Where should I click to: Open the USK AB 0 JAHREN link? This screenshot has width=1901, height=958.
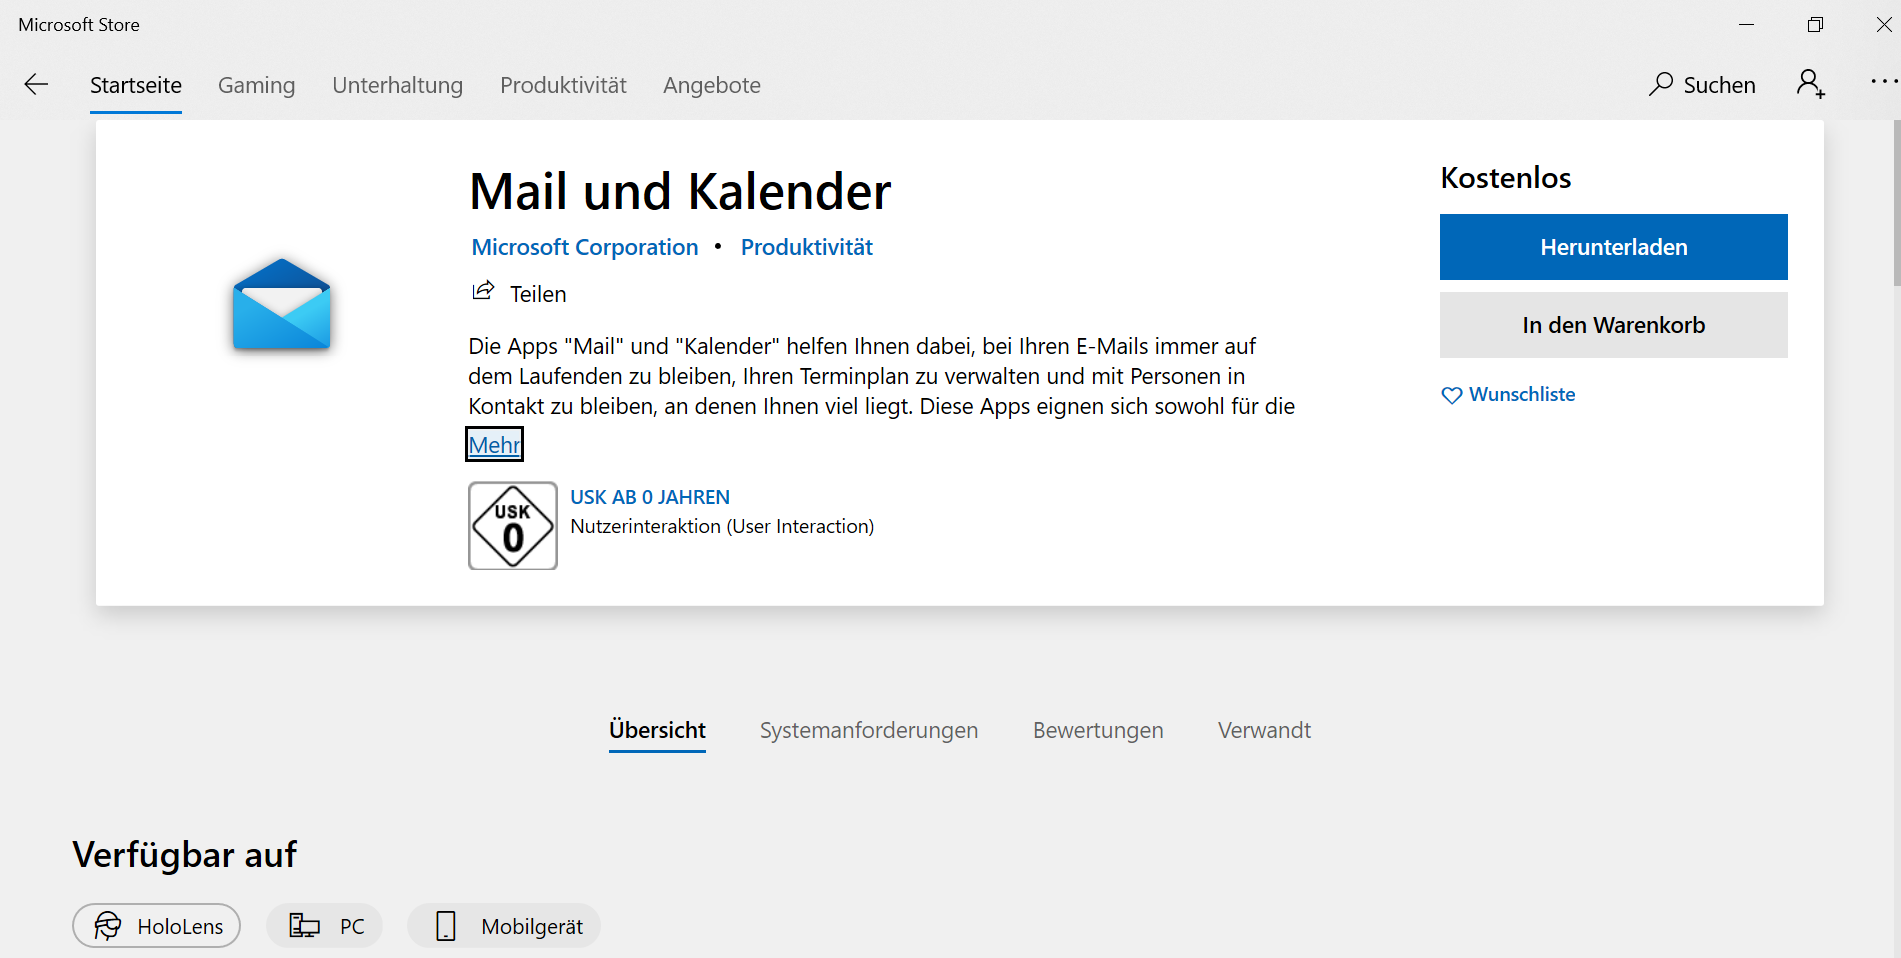pos(650,497)
